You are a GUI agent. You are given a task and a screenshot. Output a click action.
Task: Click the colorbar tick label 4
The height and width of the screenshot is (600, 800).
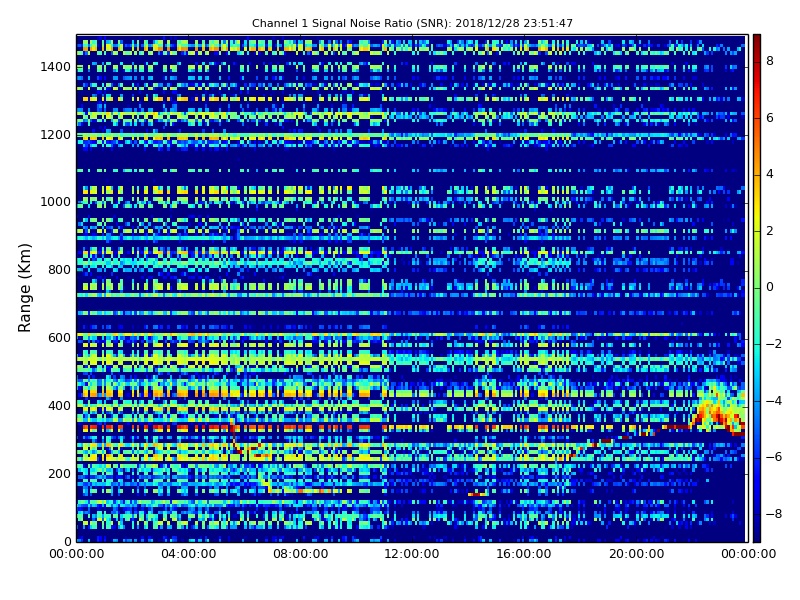click(770, 174)
